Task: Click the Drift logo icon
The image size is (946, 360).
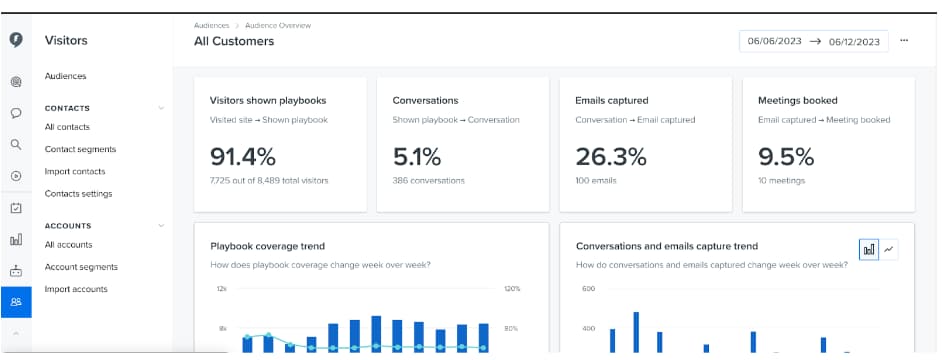Action: click(x=16, y=40)
